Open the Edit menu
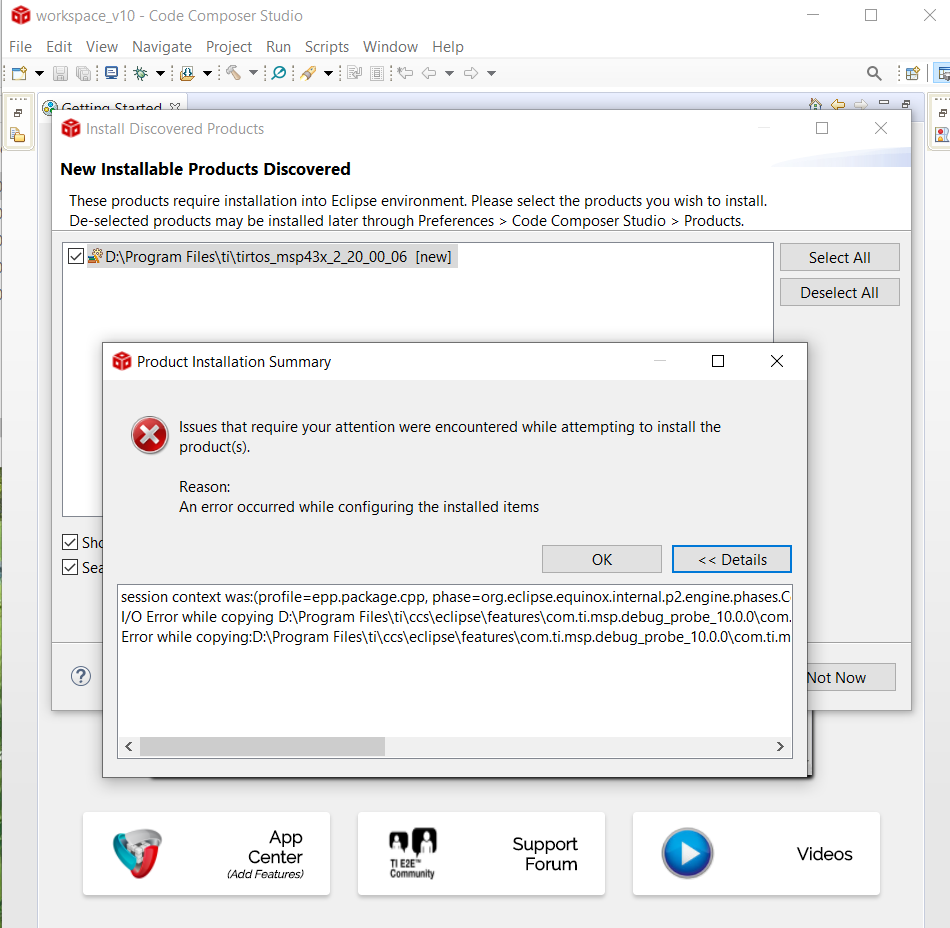Screen dimensions: 950x928 [59, 47]
